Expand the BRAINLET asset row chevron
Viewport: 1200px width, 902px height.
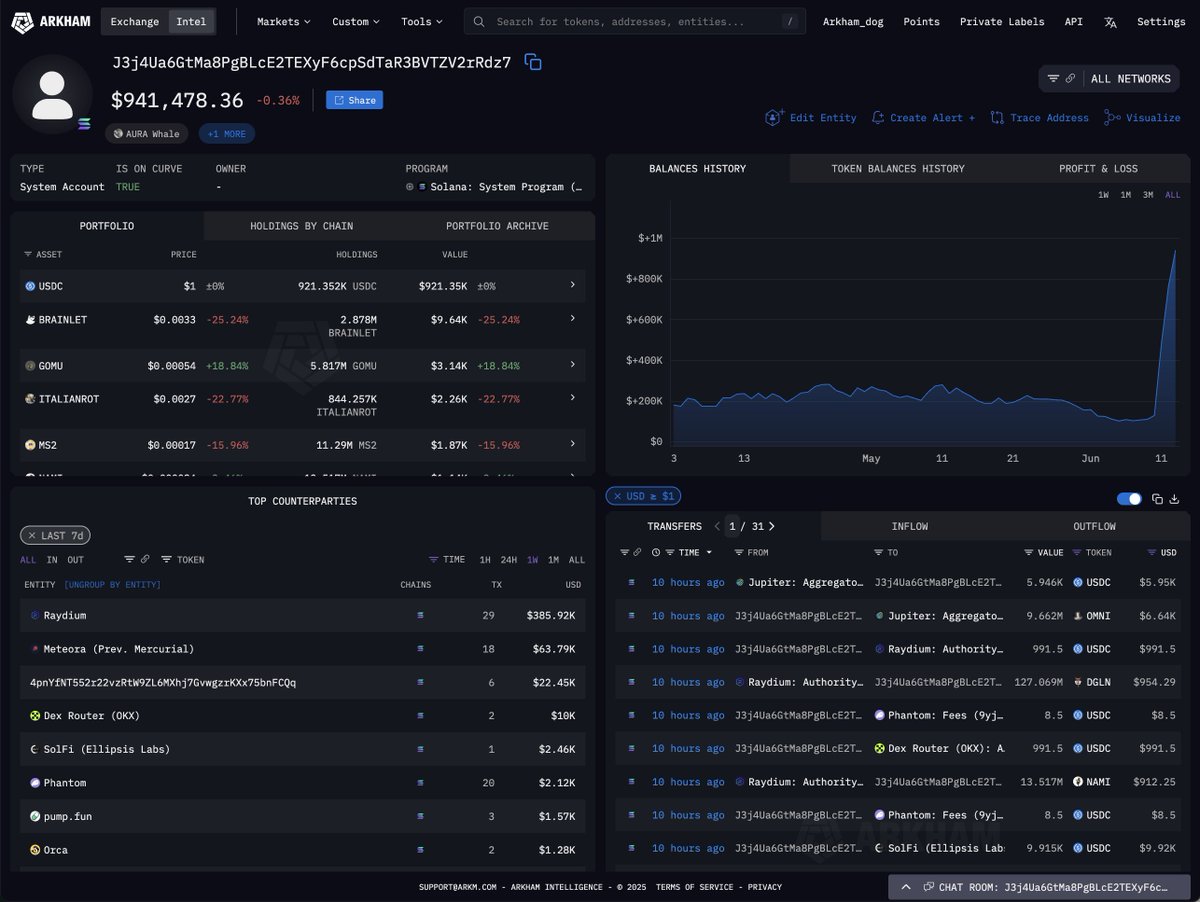(573, 318)
